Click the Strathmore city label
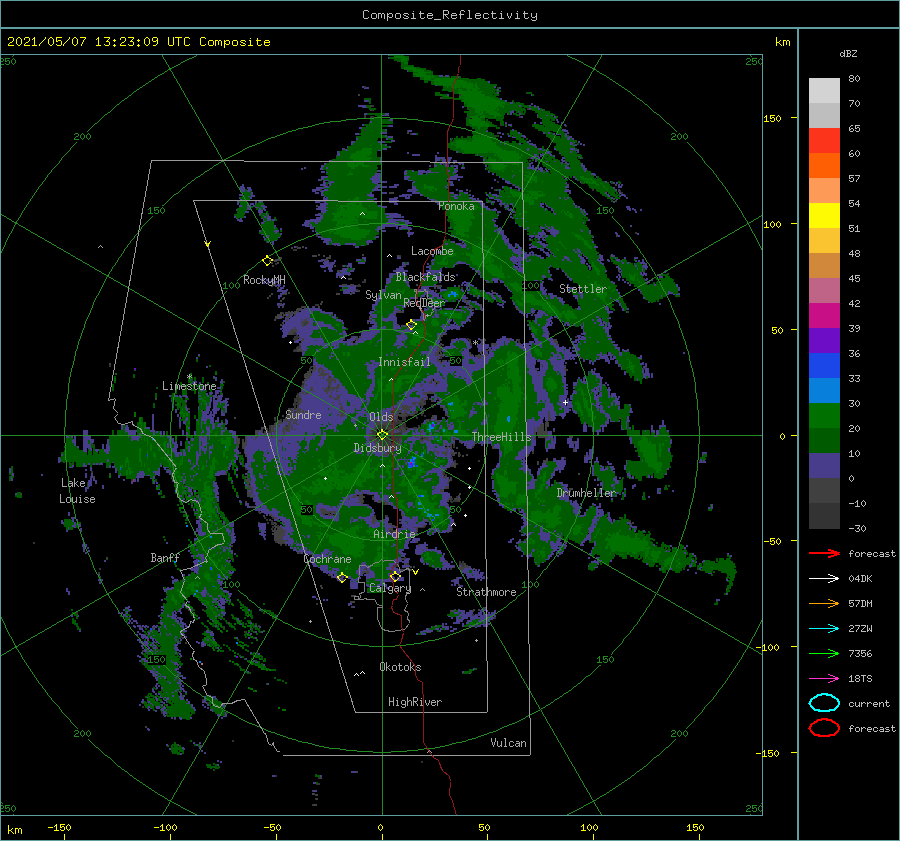Image resolution: width=900 pixels, height=841 pixels. [x=486, y=592]
